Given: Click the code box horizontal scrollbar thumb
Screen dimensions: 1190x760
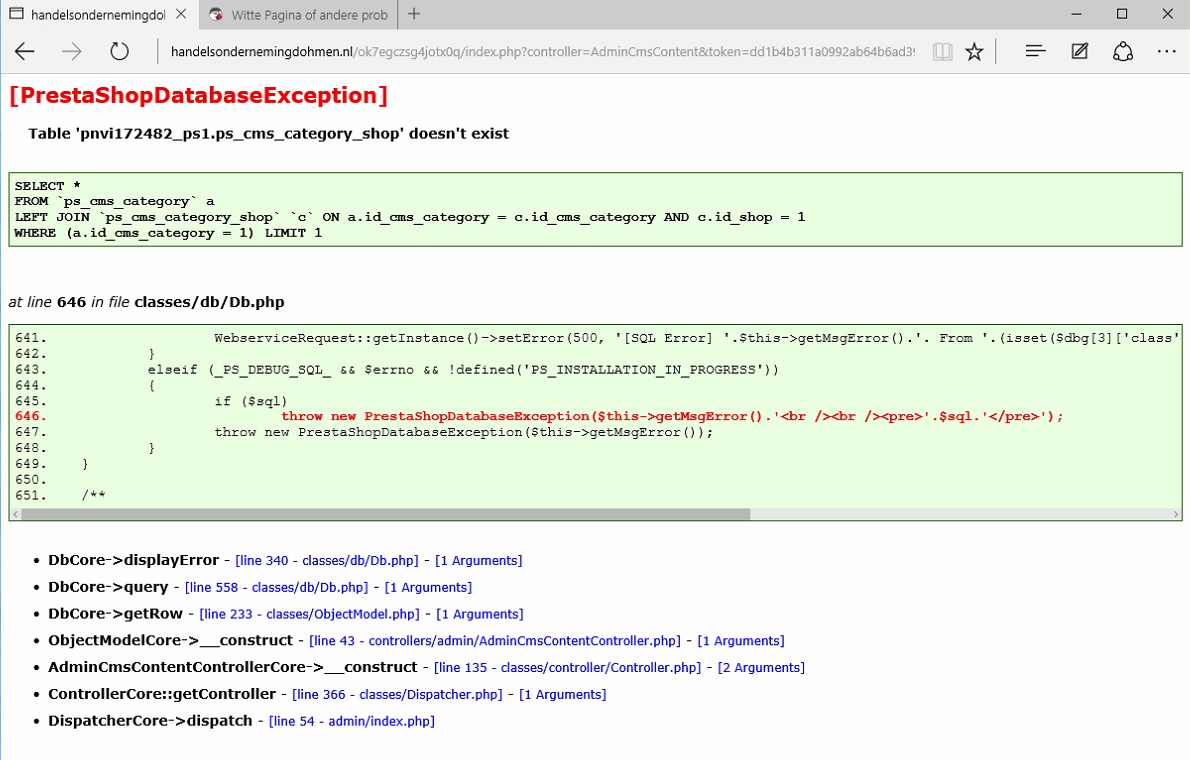Looking at the screenshot, I should click(386, 514).
